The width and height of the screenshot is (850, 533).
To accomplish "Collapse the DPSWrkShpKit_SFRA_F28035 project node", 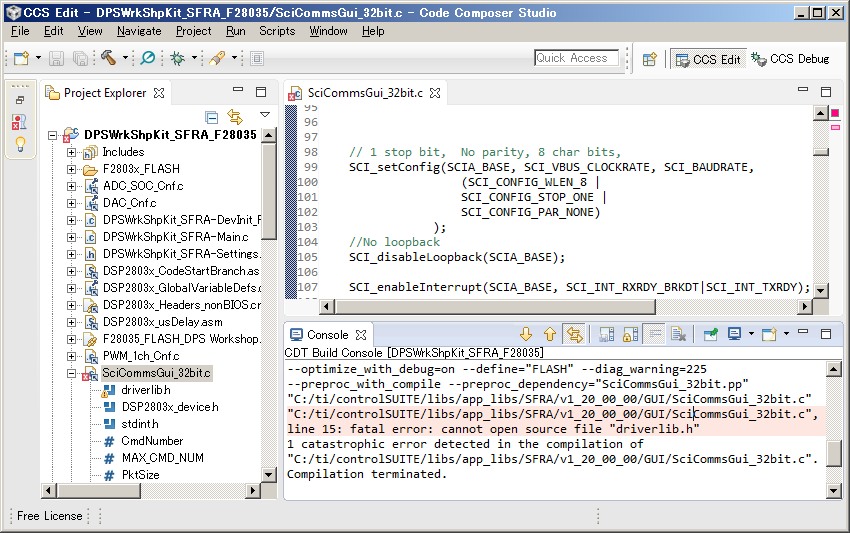I will pyautogui.click(x=52, y=136).
